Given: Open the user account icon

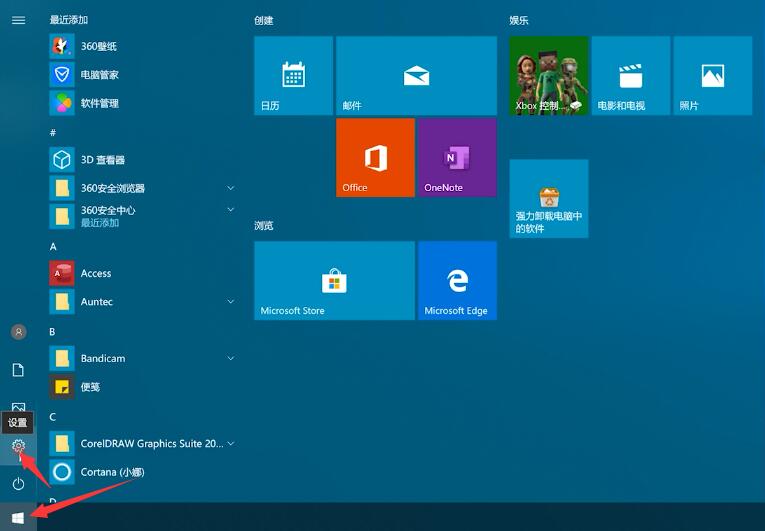Looking at the screenshot, I should pyautogui.click(x=19, y=332).
